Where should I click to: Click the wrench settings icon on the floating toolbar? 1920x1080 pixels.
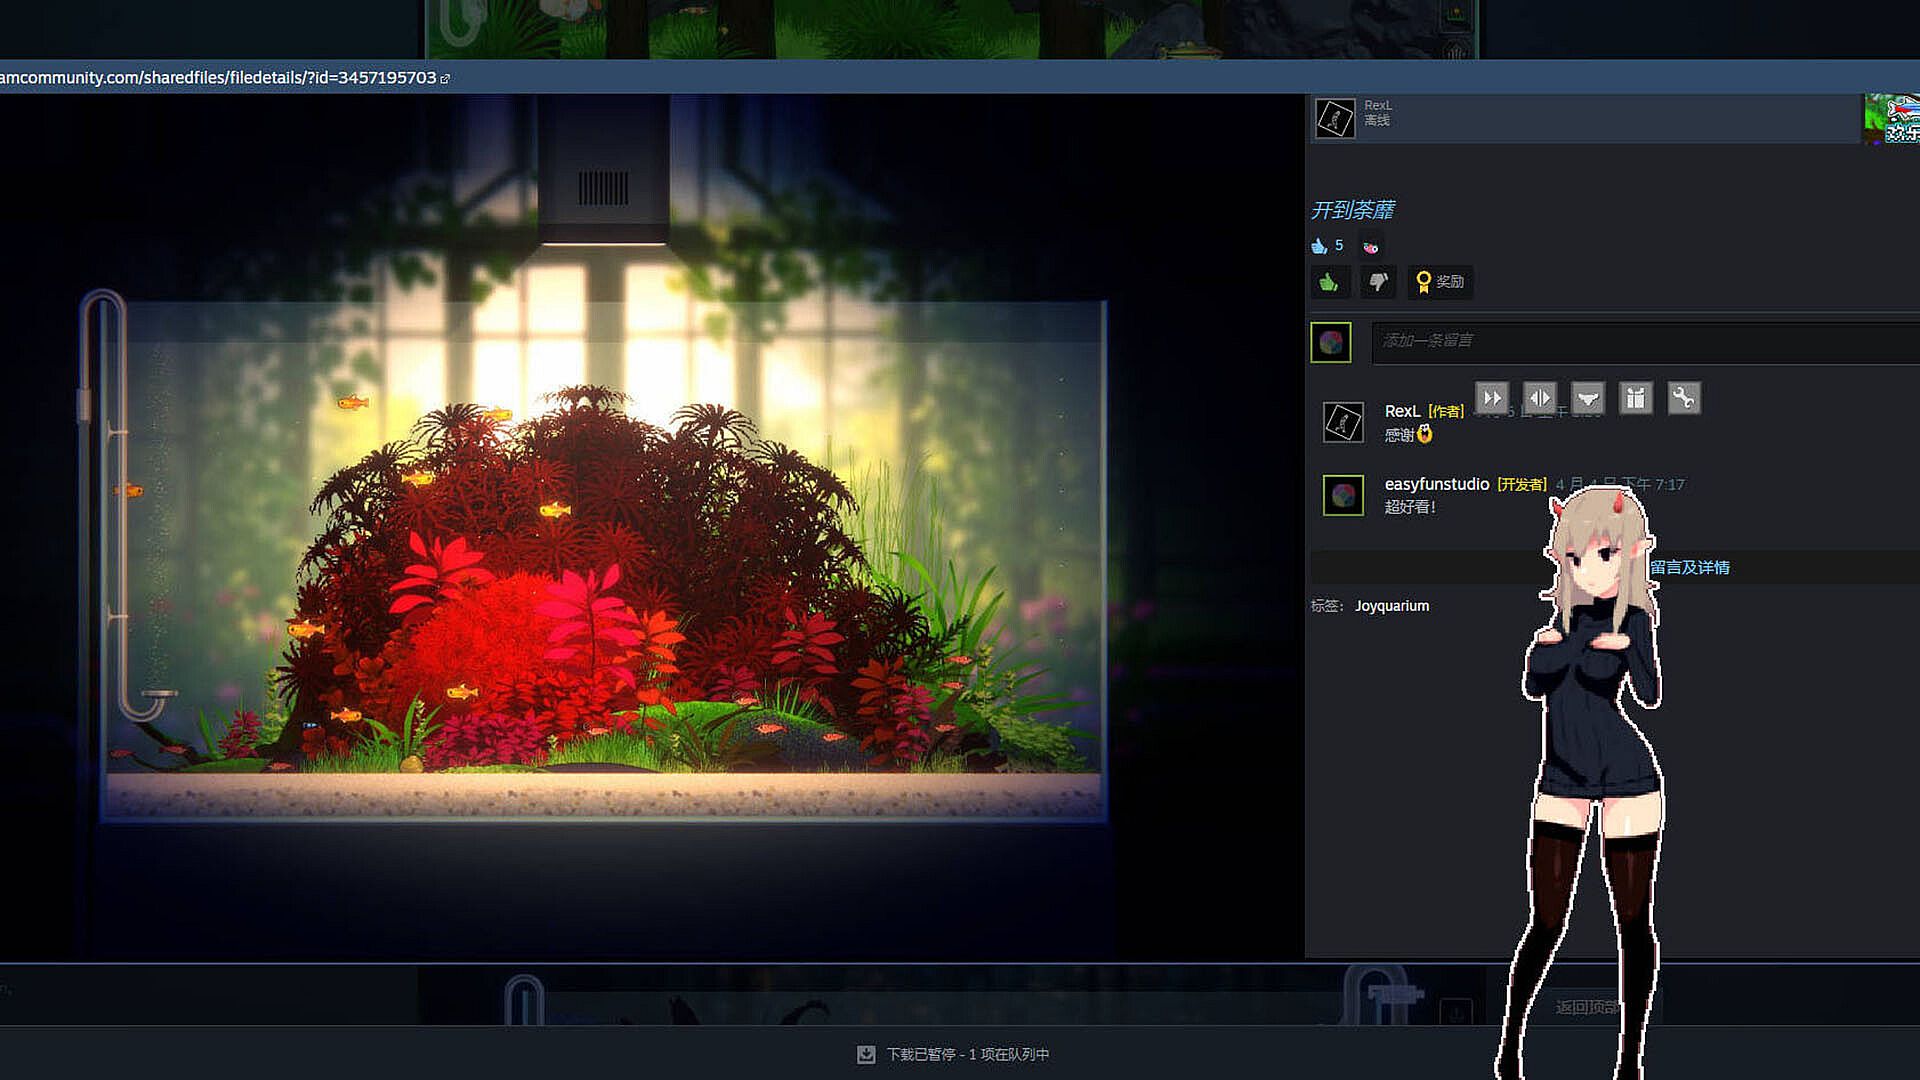click(1684, 398)
